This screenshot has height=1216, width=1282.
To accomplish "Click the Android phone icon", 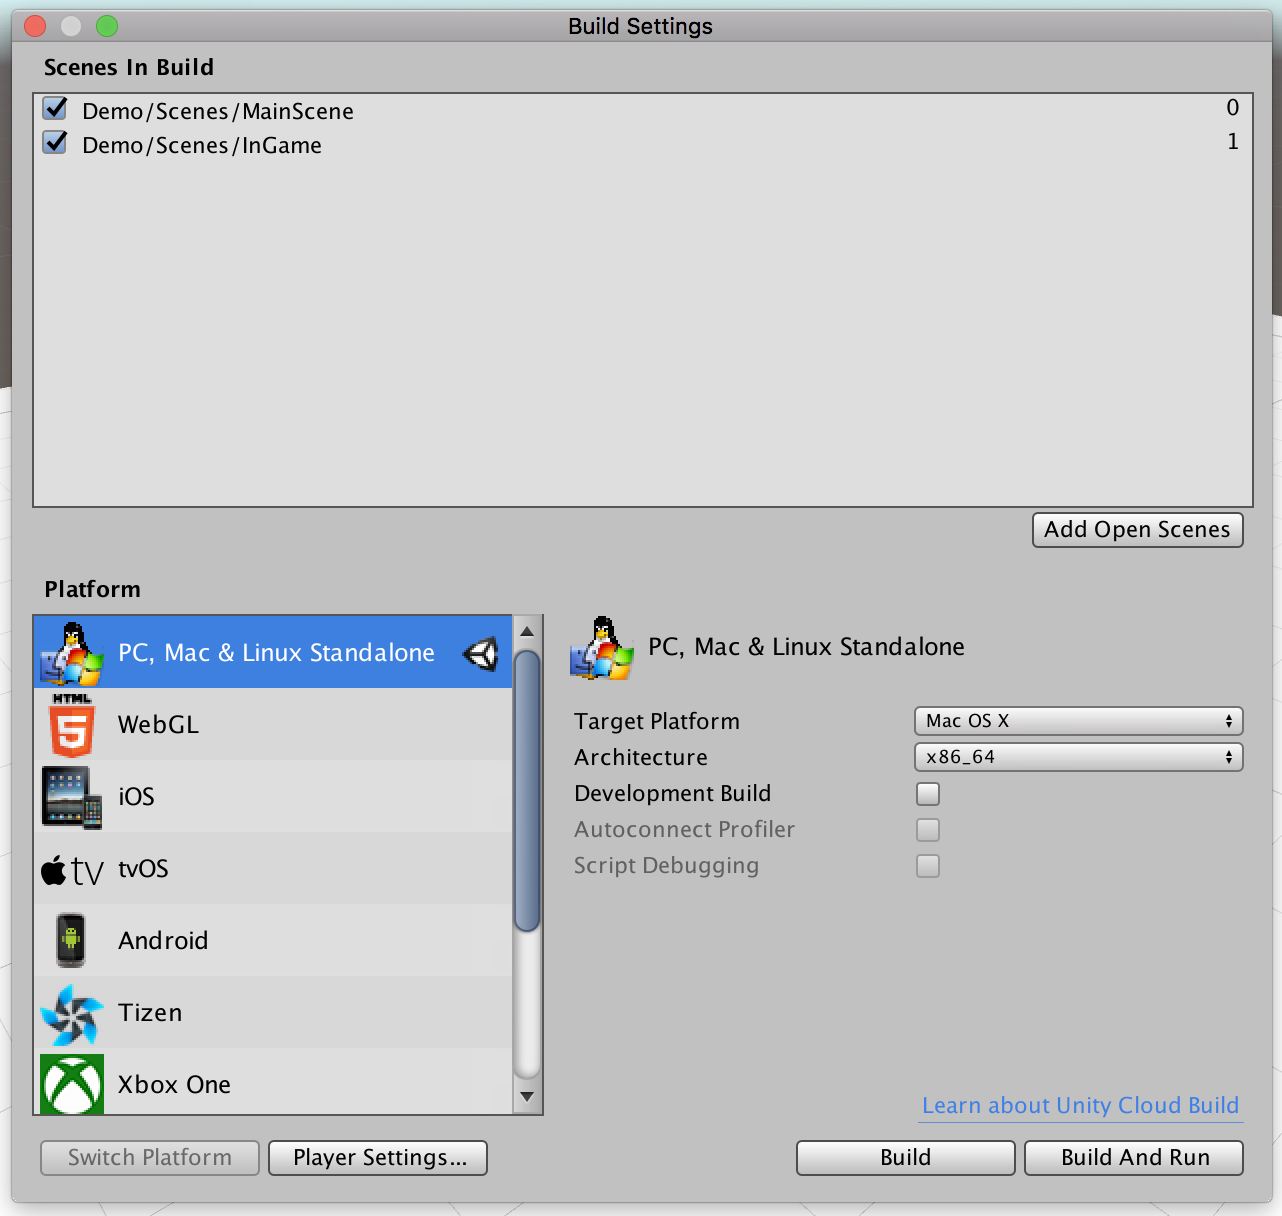I will coord(71,941).
